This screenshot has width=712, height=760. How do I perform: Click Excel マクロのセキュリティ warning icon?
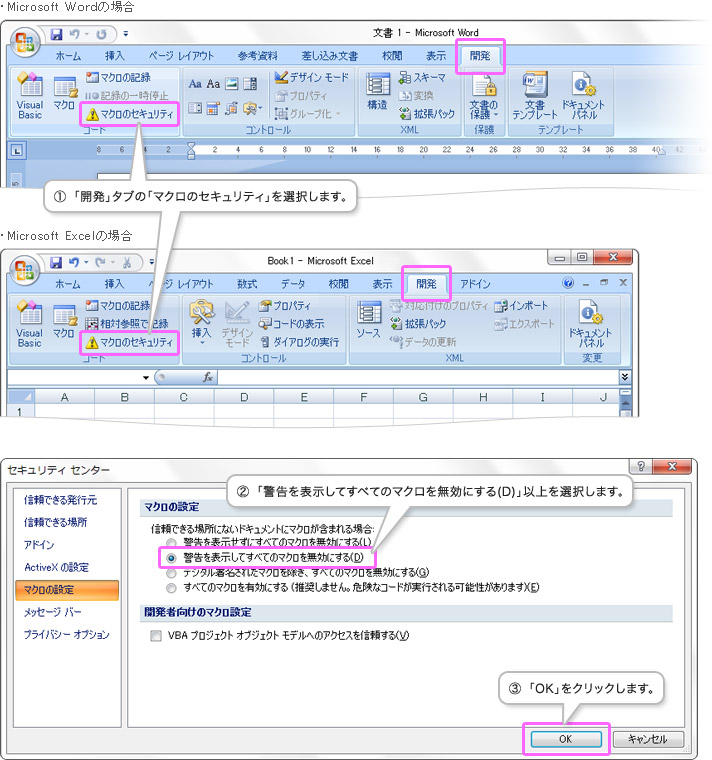point(92,343)
